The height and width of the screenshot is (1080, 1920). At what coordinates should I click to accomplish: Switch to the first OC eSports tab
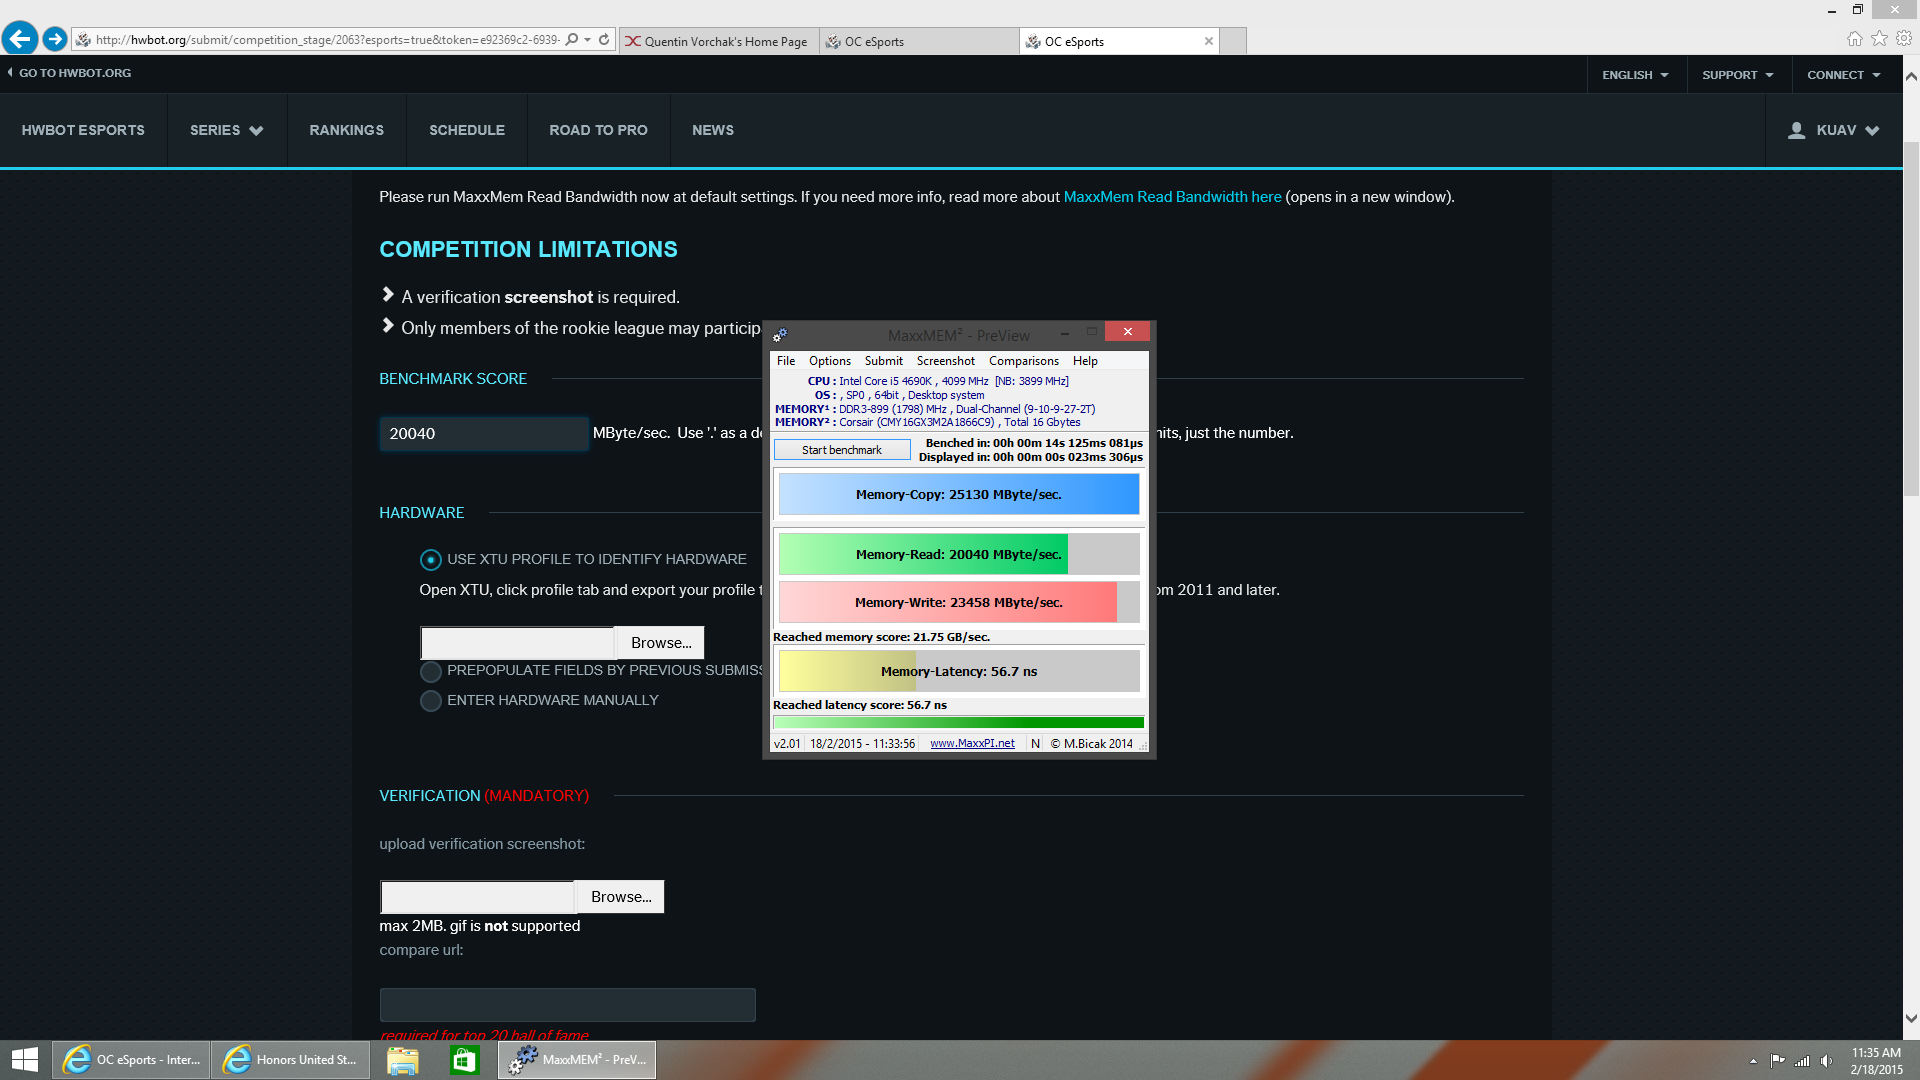(x=919, y=41)
